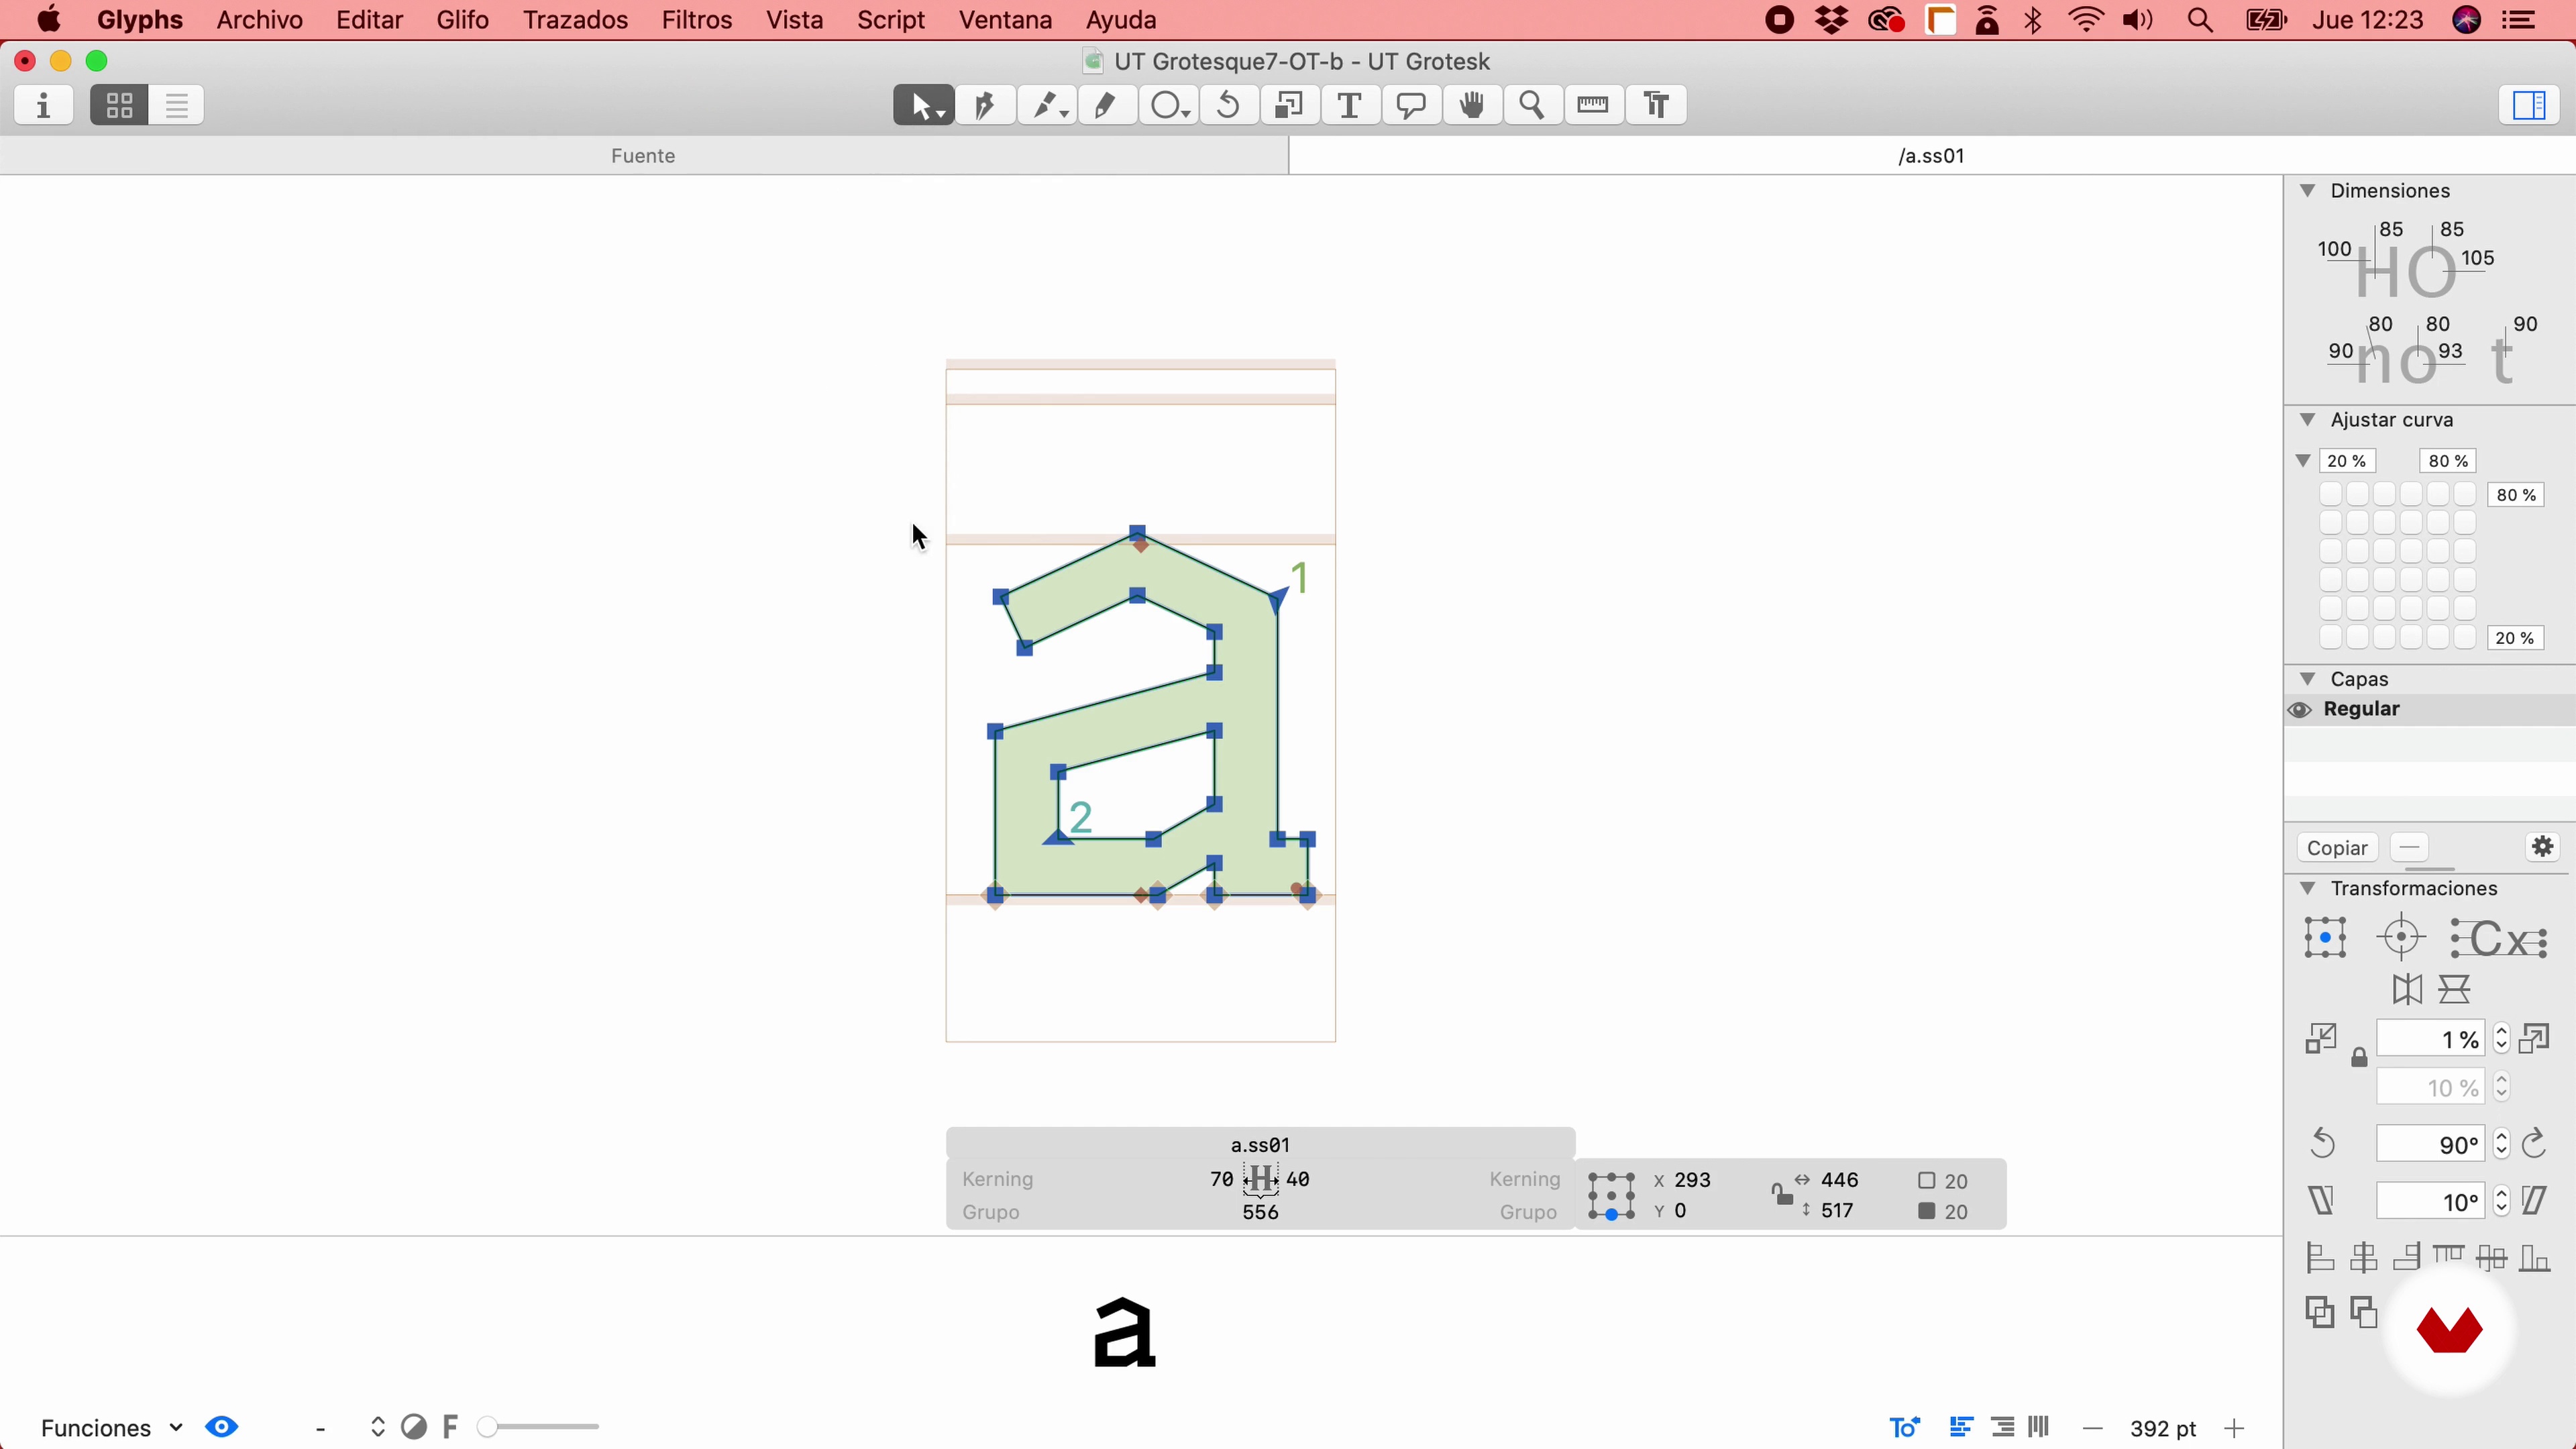This screenshot has height=1449, width=2576.
Task: Align selection to left edges
Action: [2320, 1258]
